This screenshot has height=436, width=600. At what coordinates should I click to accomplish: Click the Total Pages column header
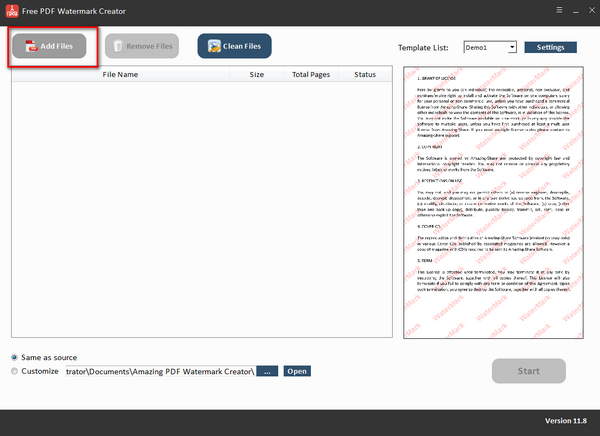311,75
